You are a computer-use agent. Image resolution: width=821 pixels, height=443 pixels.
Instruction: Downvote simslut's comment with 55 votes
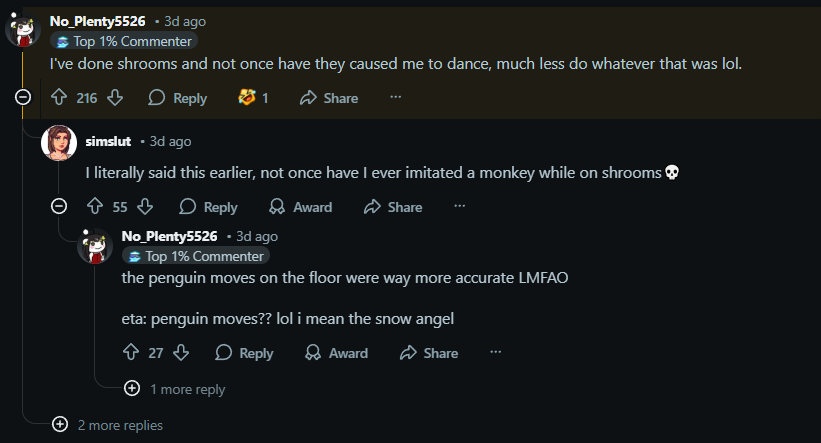145,207
